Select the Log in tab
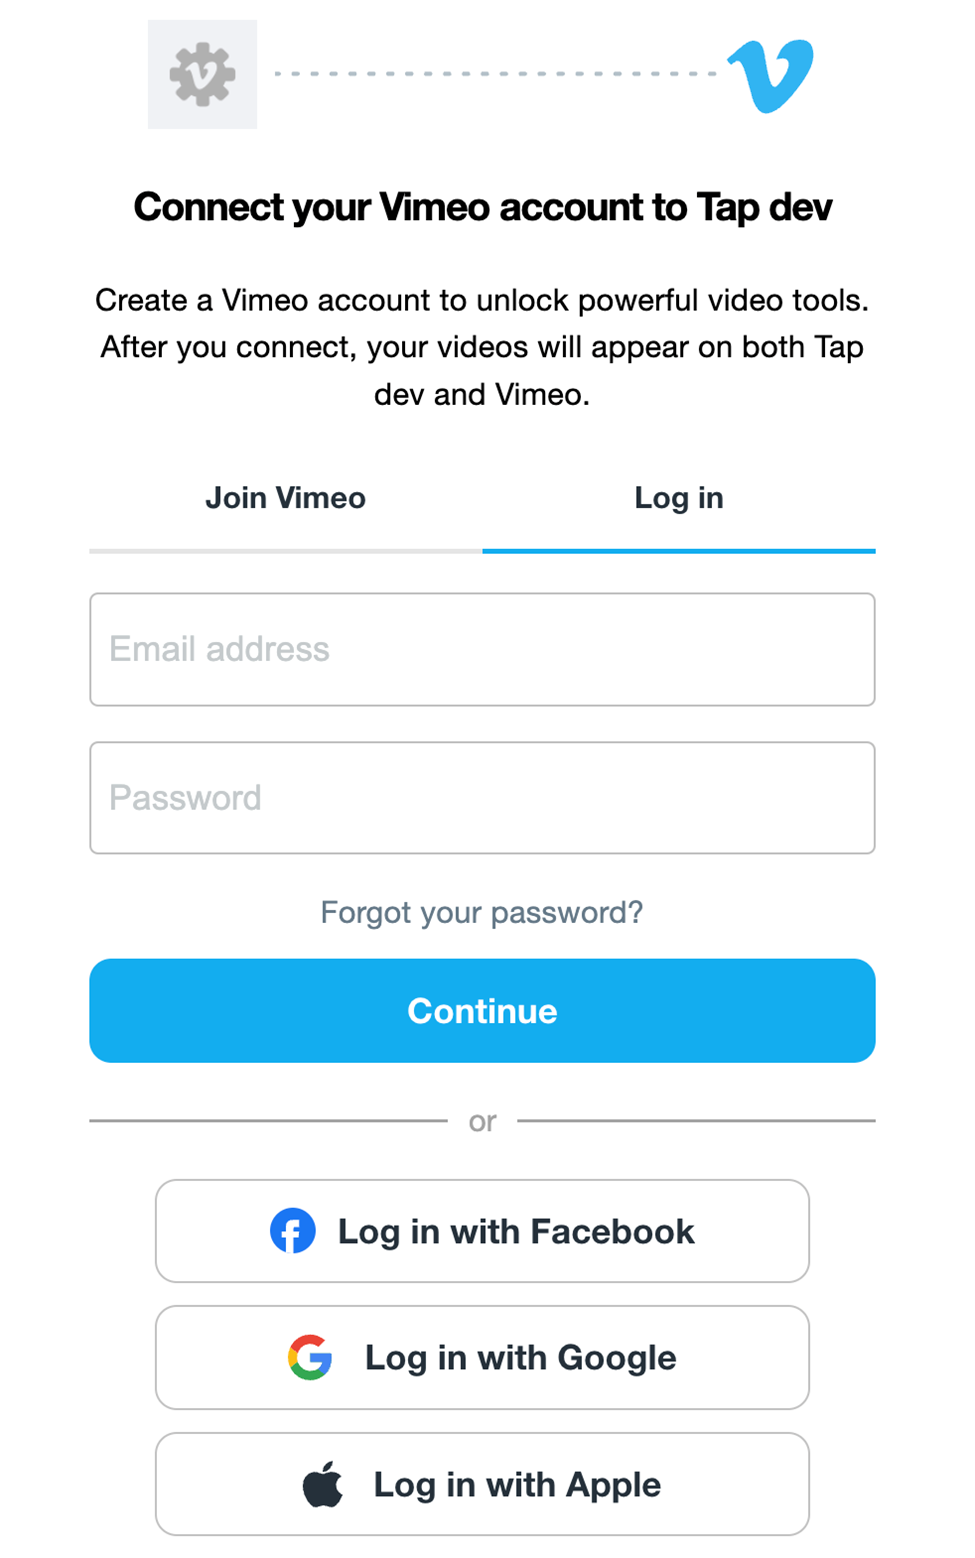The height and width of the screenshot is (1558, 975). pyautogui.click(x=679, y=498)
